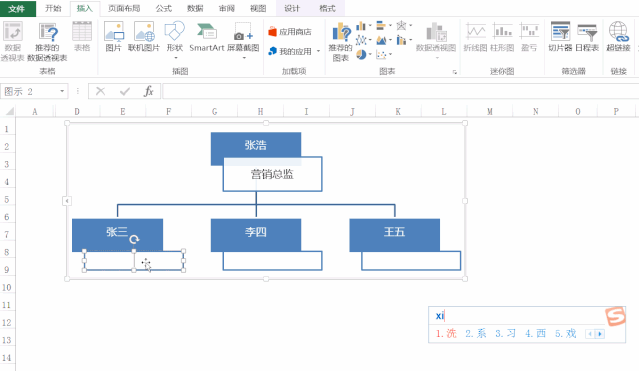Viewport: 639px width, 371px height.
Task: Switch to the Home tab
Action: [53, 9]
